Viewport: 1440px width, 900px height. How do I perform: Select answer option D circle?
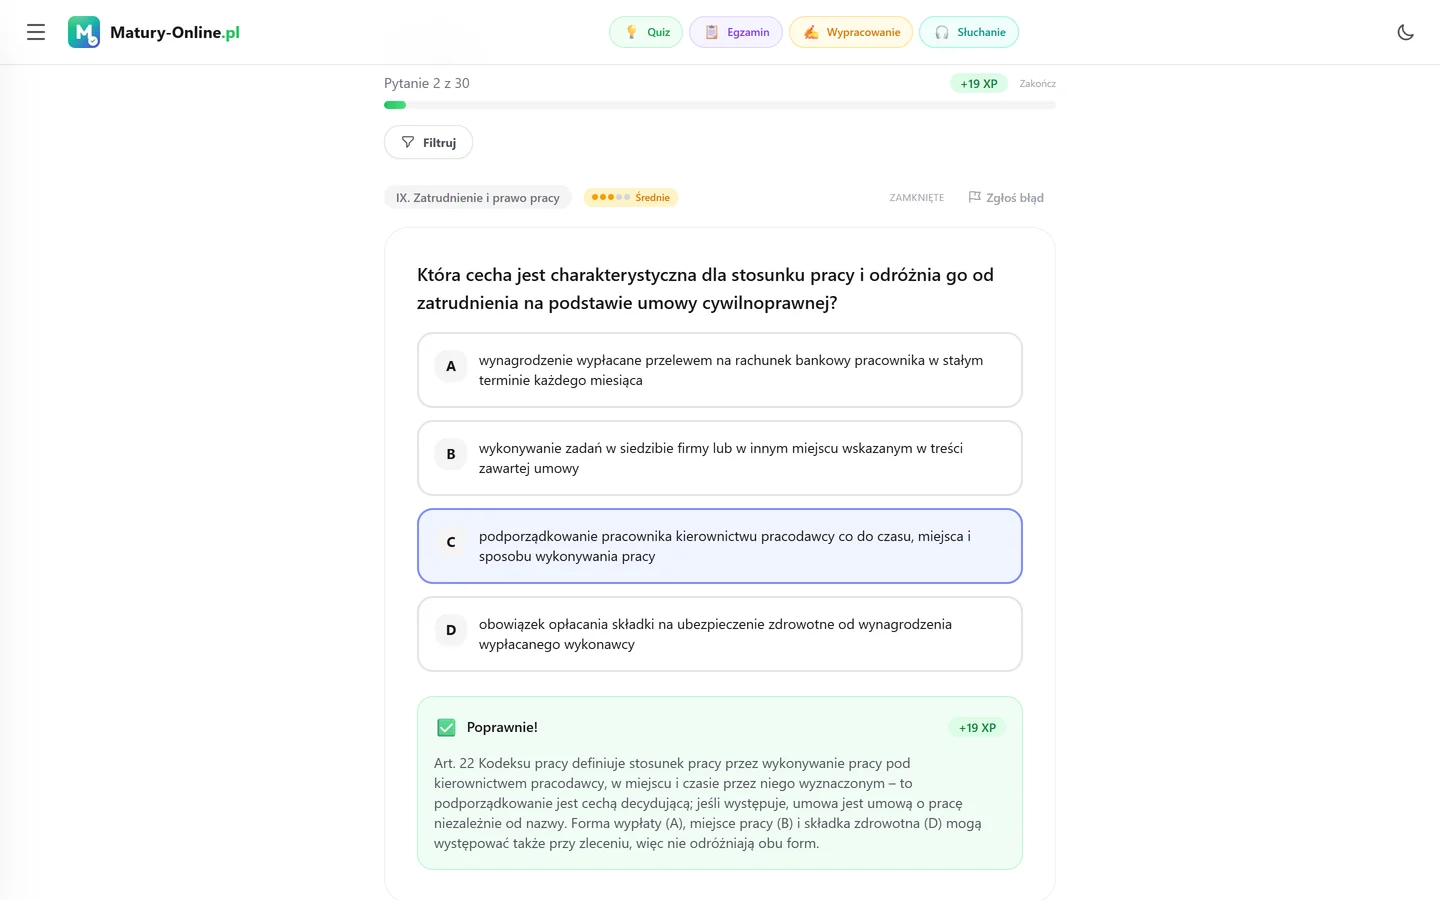point(451,630)
